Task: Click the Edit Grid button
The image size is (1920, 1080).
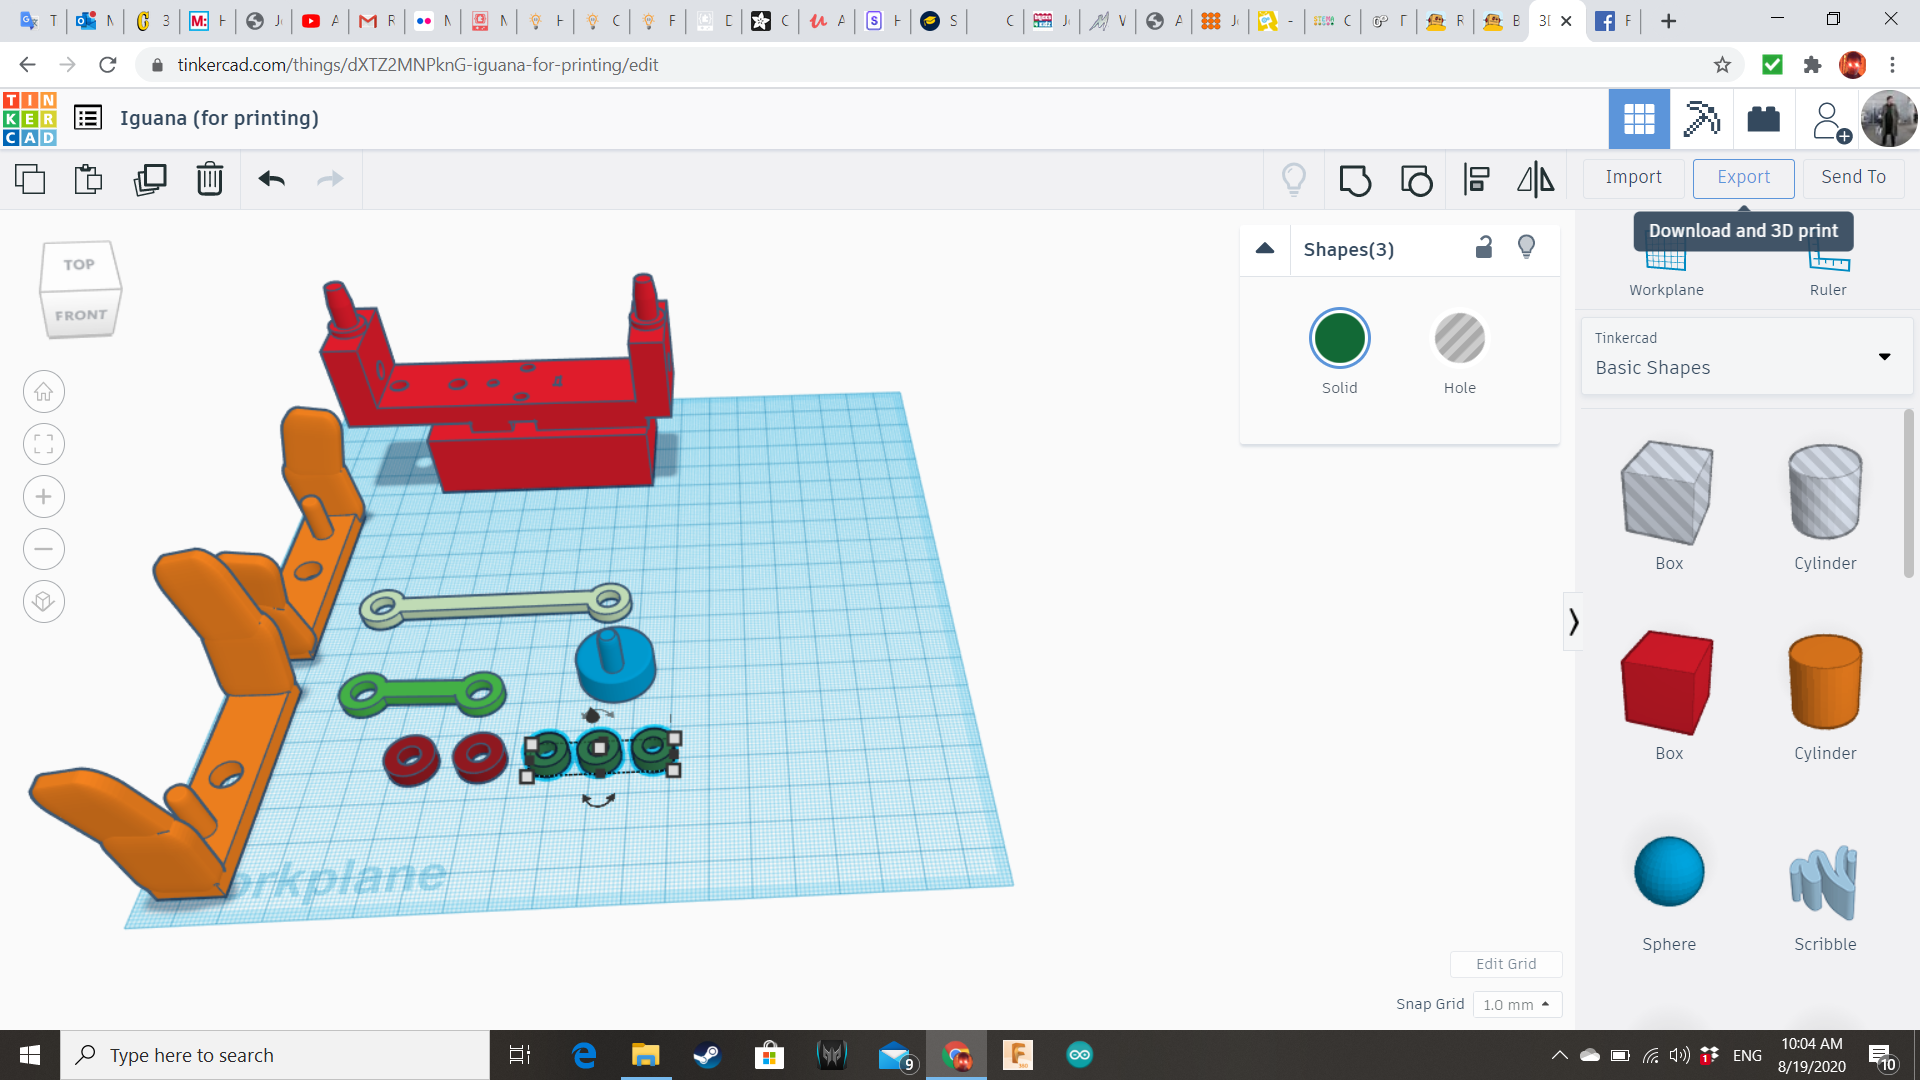Action: (x=1505, y=964)
